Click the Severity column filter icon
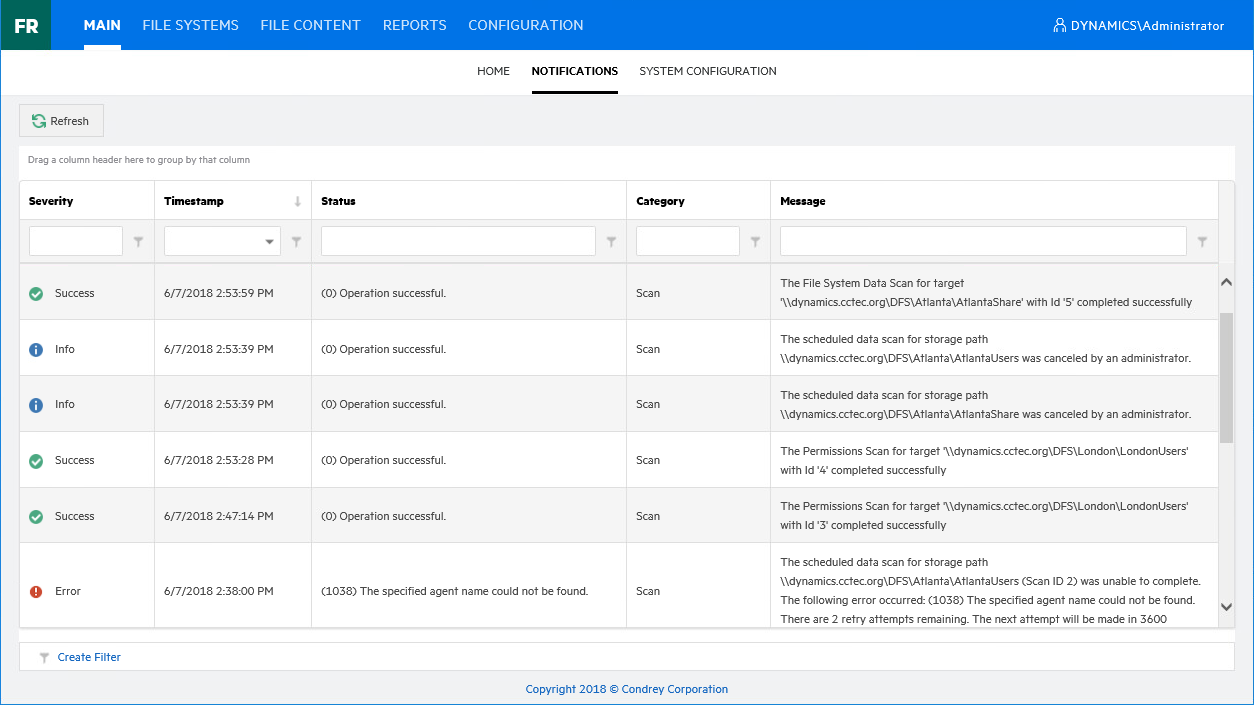 [138, 241]
